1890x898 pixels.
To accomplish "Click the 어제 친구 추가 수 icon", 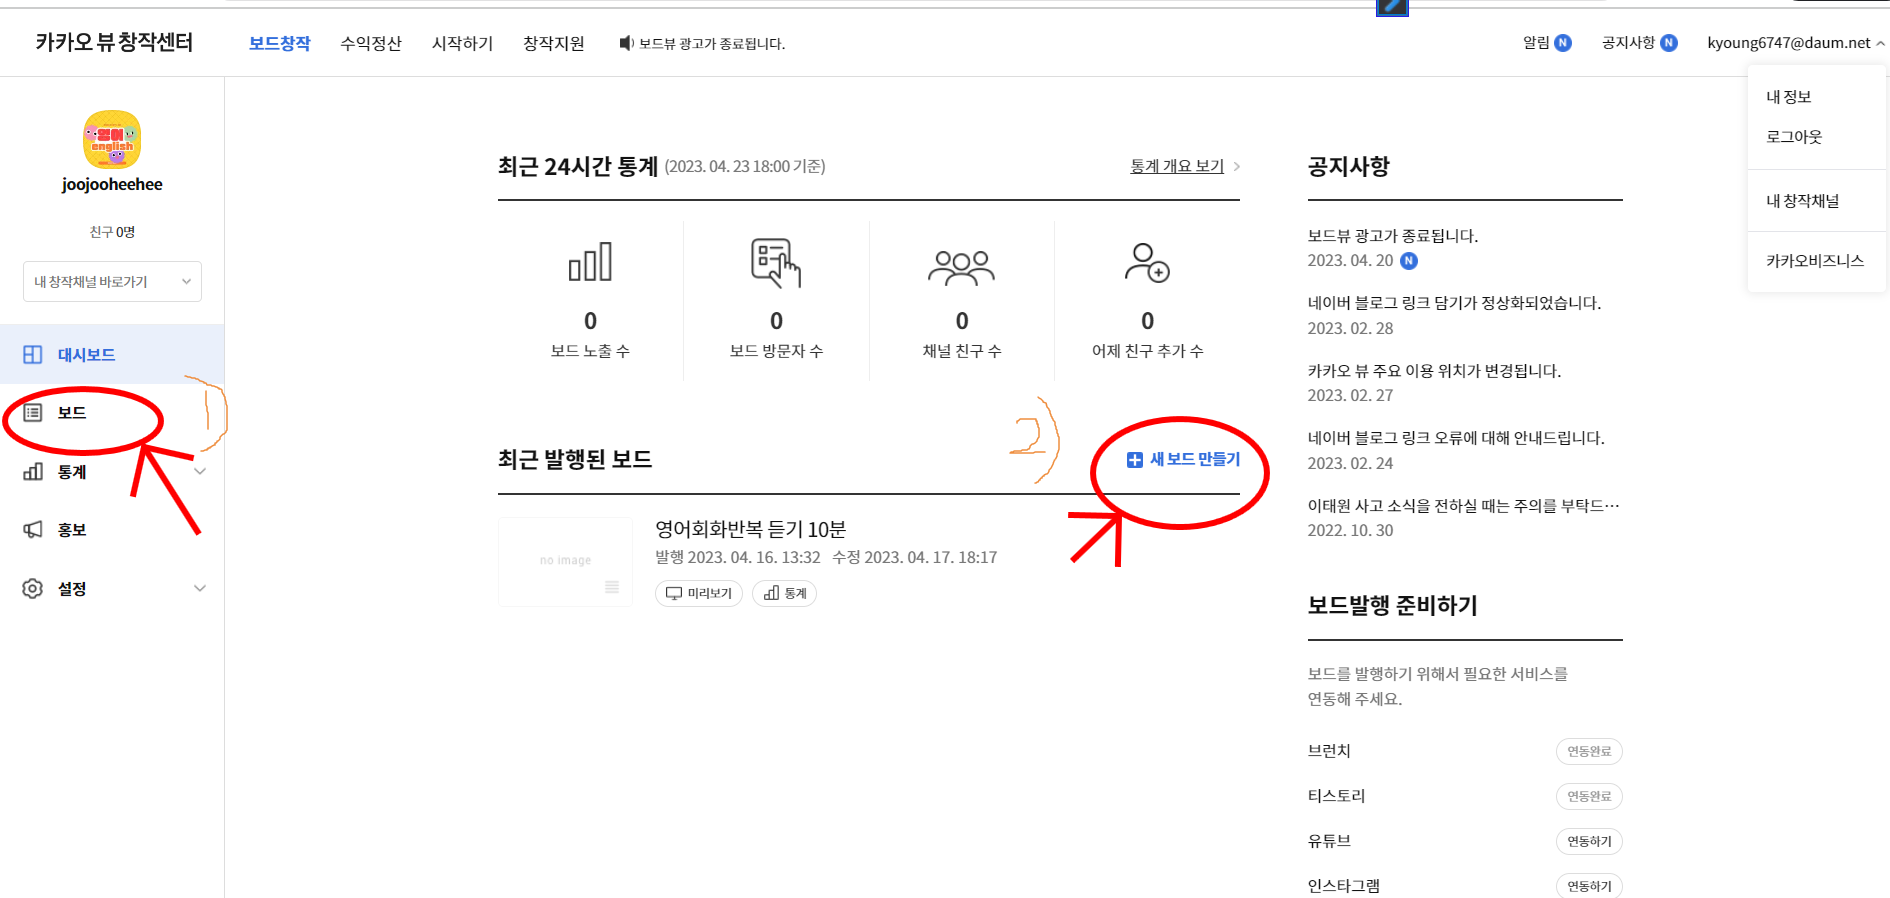I will (1147, 263).
